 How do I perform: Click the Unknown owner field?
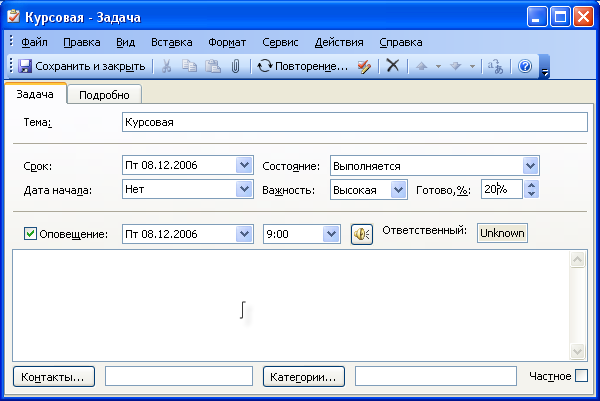pos(502,233)
